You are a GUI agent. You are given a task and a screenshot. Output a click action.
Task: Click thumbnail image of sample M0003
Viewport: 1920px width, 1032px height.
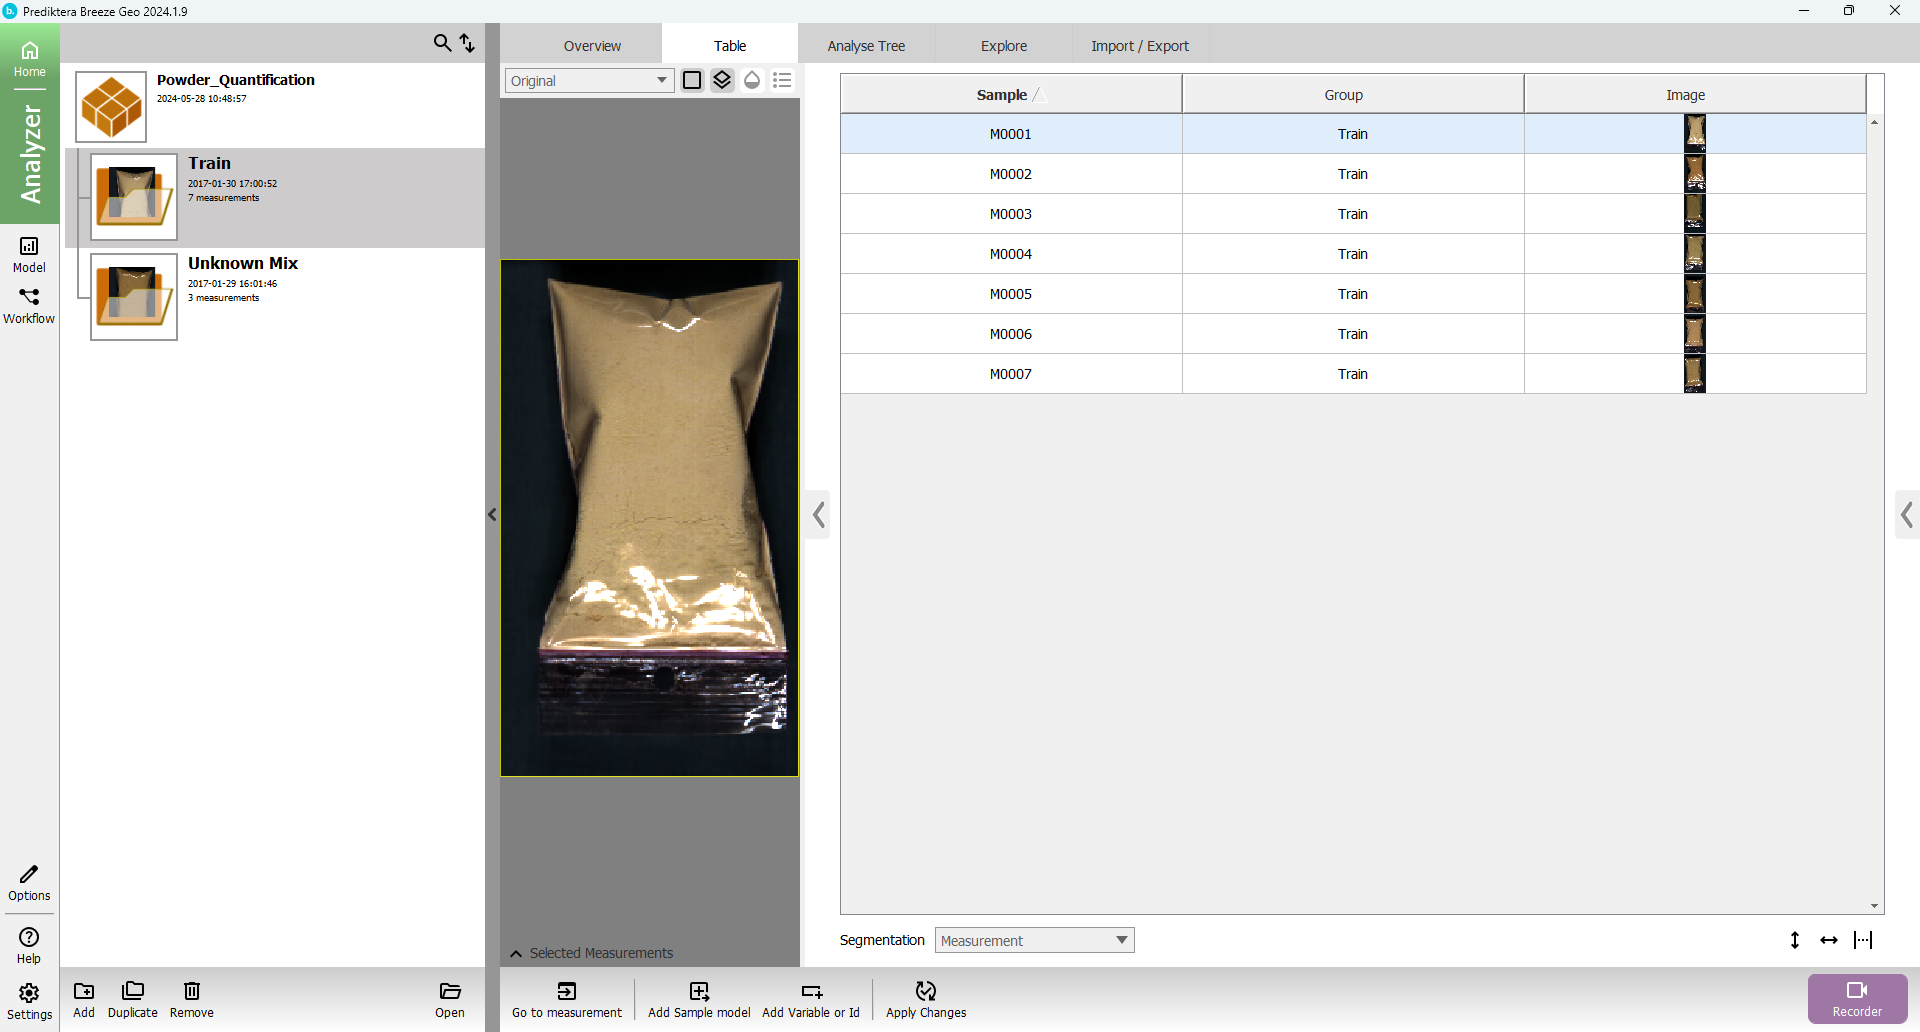tap(1694, 214)
